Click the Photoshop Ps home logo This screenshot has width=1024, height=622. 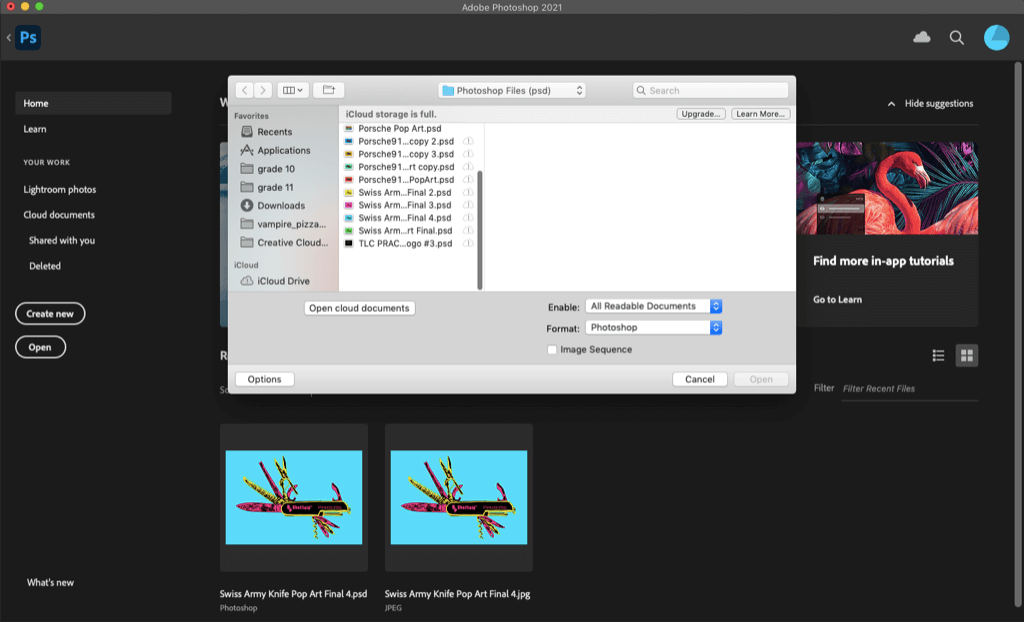tap(28, 38)
